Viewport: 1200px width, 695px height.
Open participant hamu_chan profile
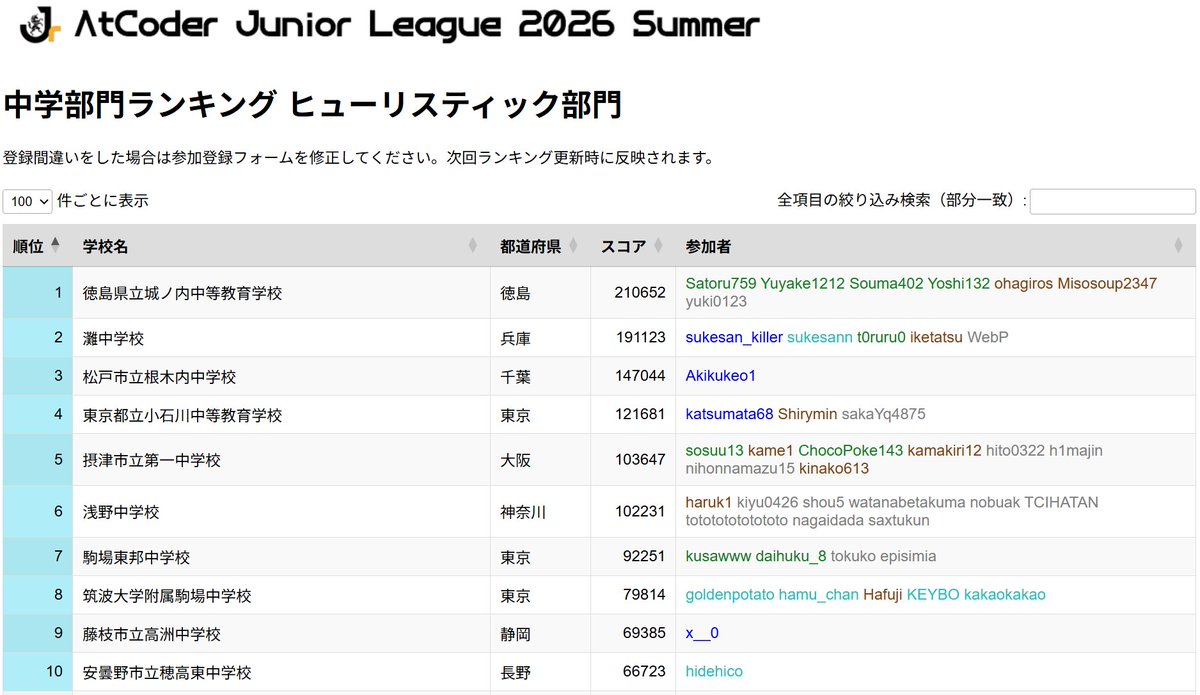(x=819, y=595)
